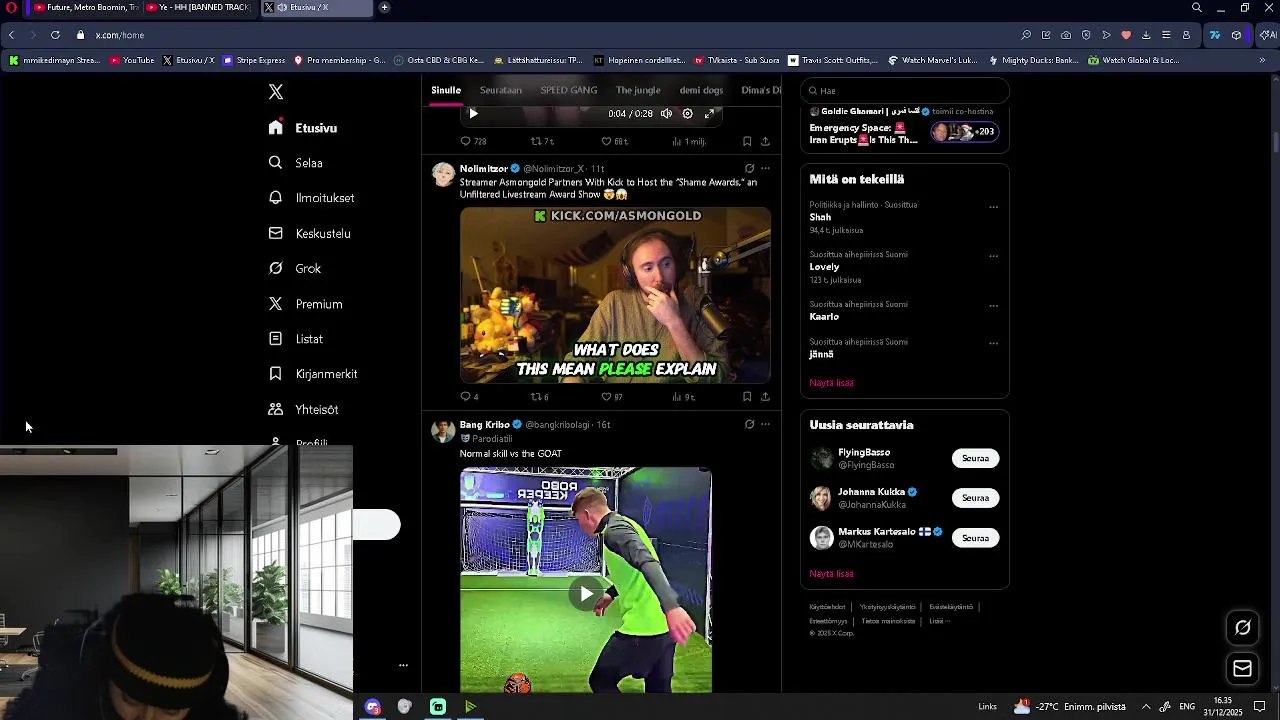Open the floating messages button
Screen dimensions: 1280x720
[x=1243, y=669]
